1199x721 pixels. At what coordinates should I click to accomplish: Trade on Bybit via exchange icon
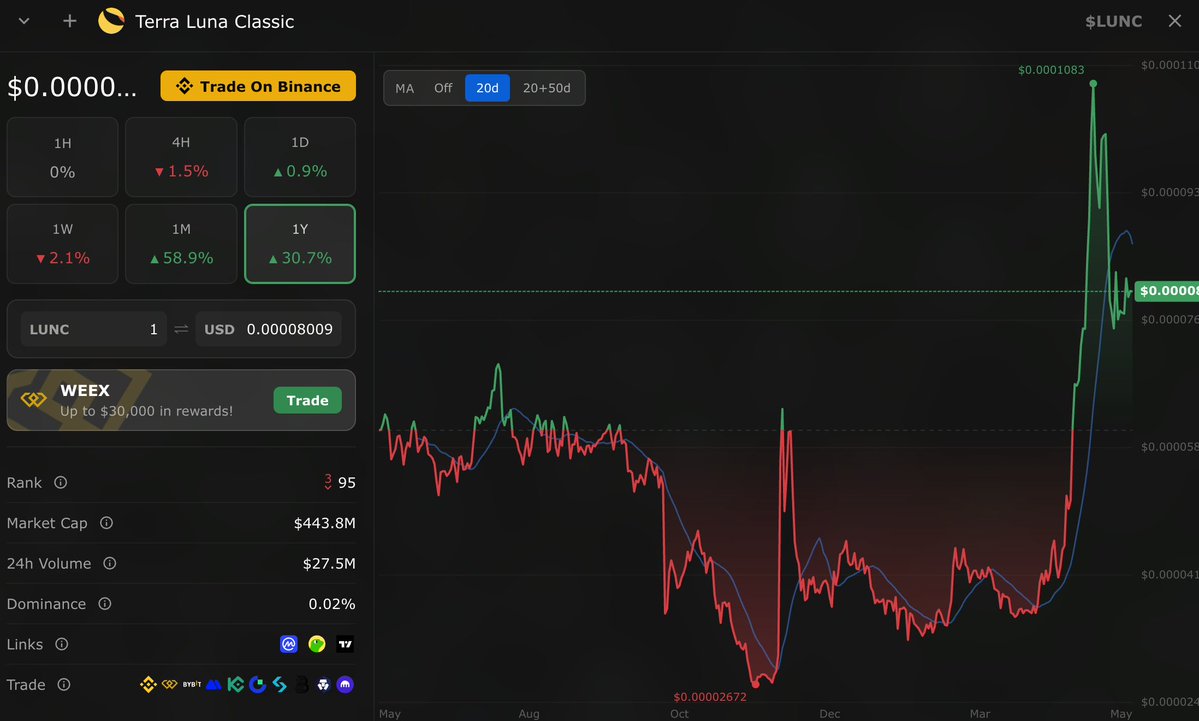(x=191, y=685)
